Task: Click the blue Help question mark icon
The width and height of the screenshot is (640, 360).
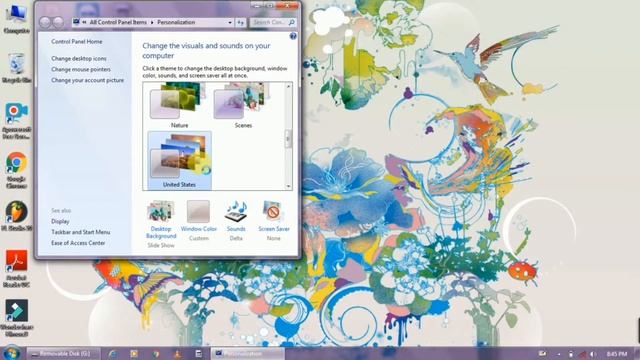Action: 293,36
